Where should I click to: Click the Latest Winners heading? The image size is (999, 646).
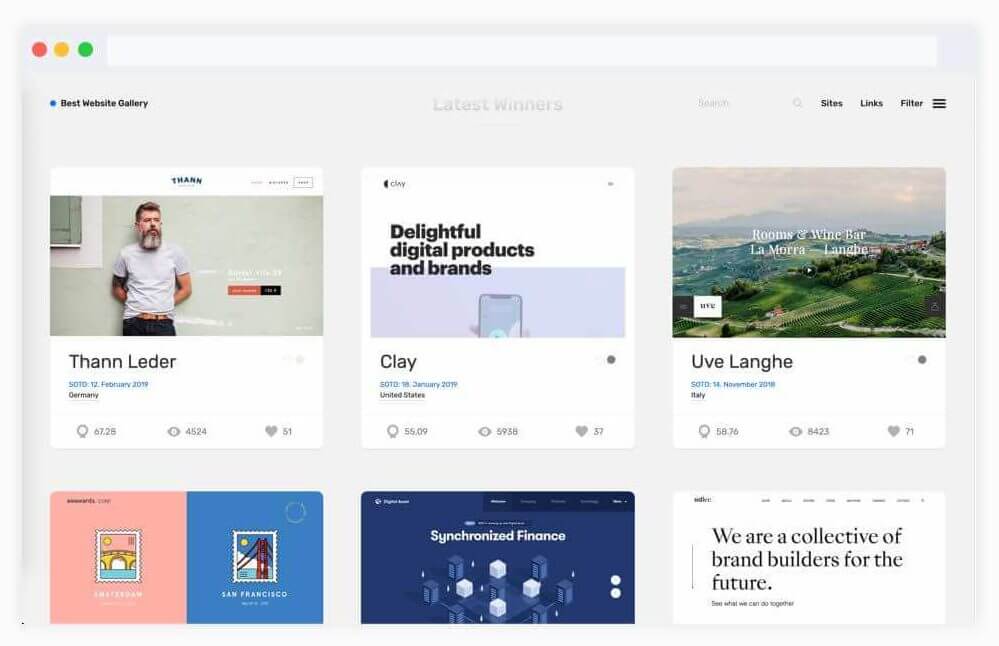498,104
